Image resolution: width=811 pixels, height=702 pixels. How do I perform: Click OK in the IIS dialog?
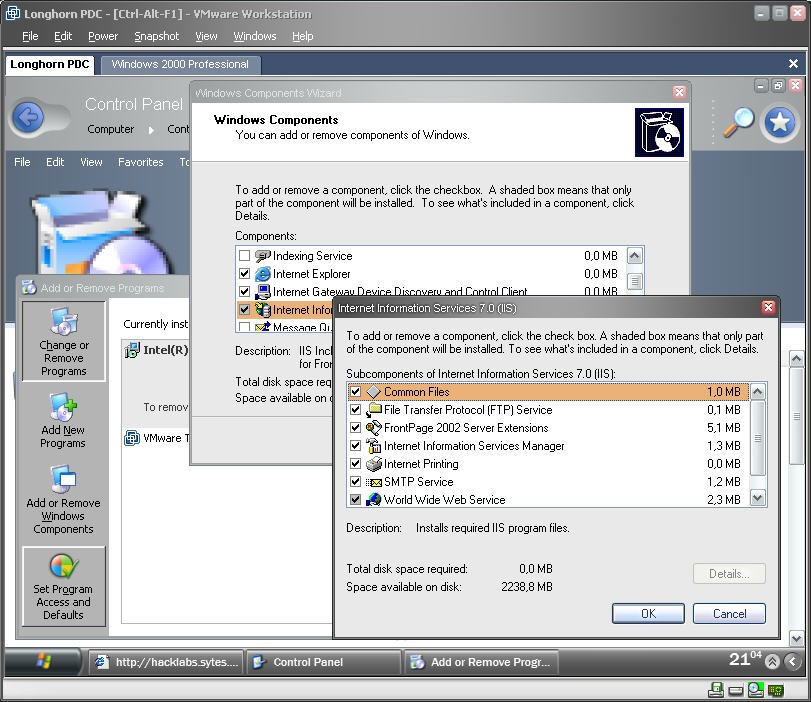tap(648, 614)
